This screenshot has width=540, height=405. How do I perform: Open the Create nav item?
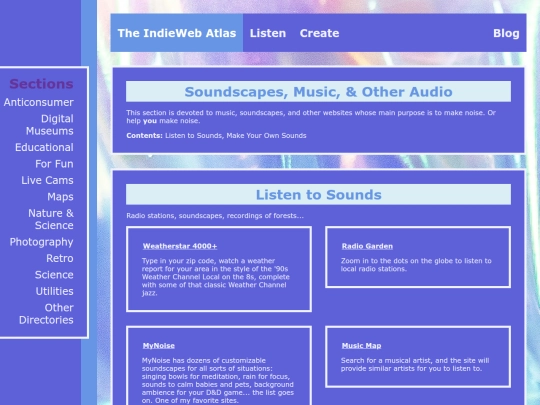pyautogui.click(x=319, y=33)
